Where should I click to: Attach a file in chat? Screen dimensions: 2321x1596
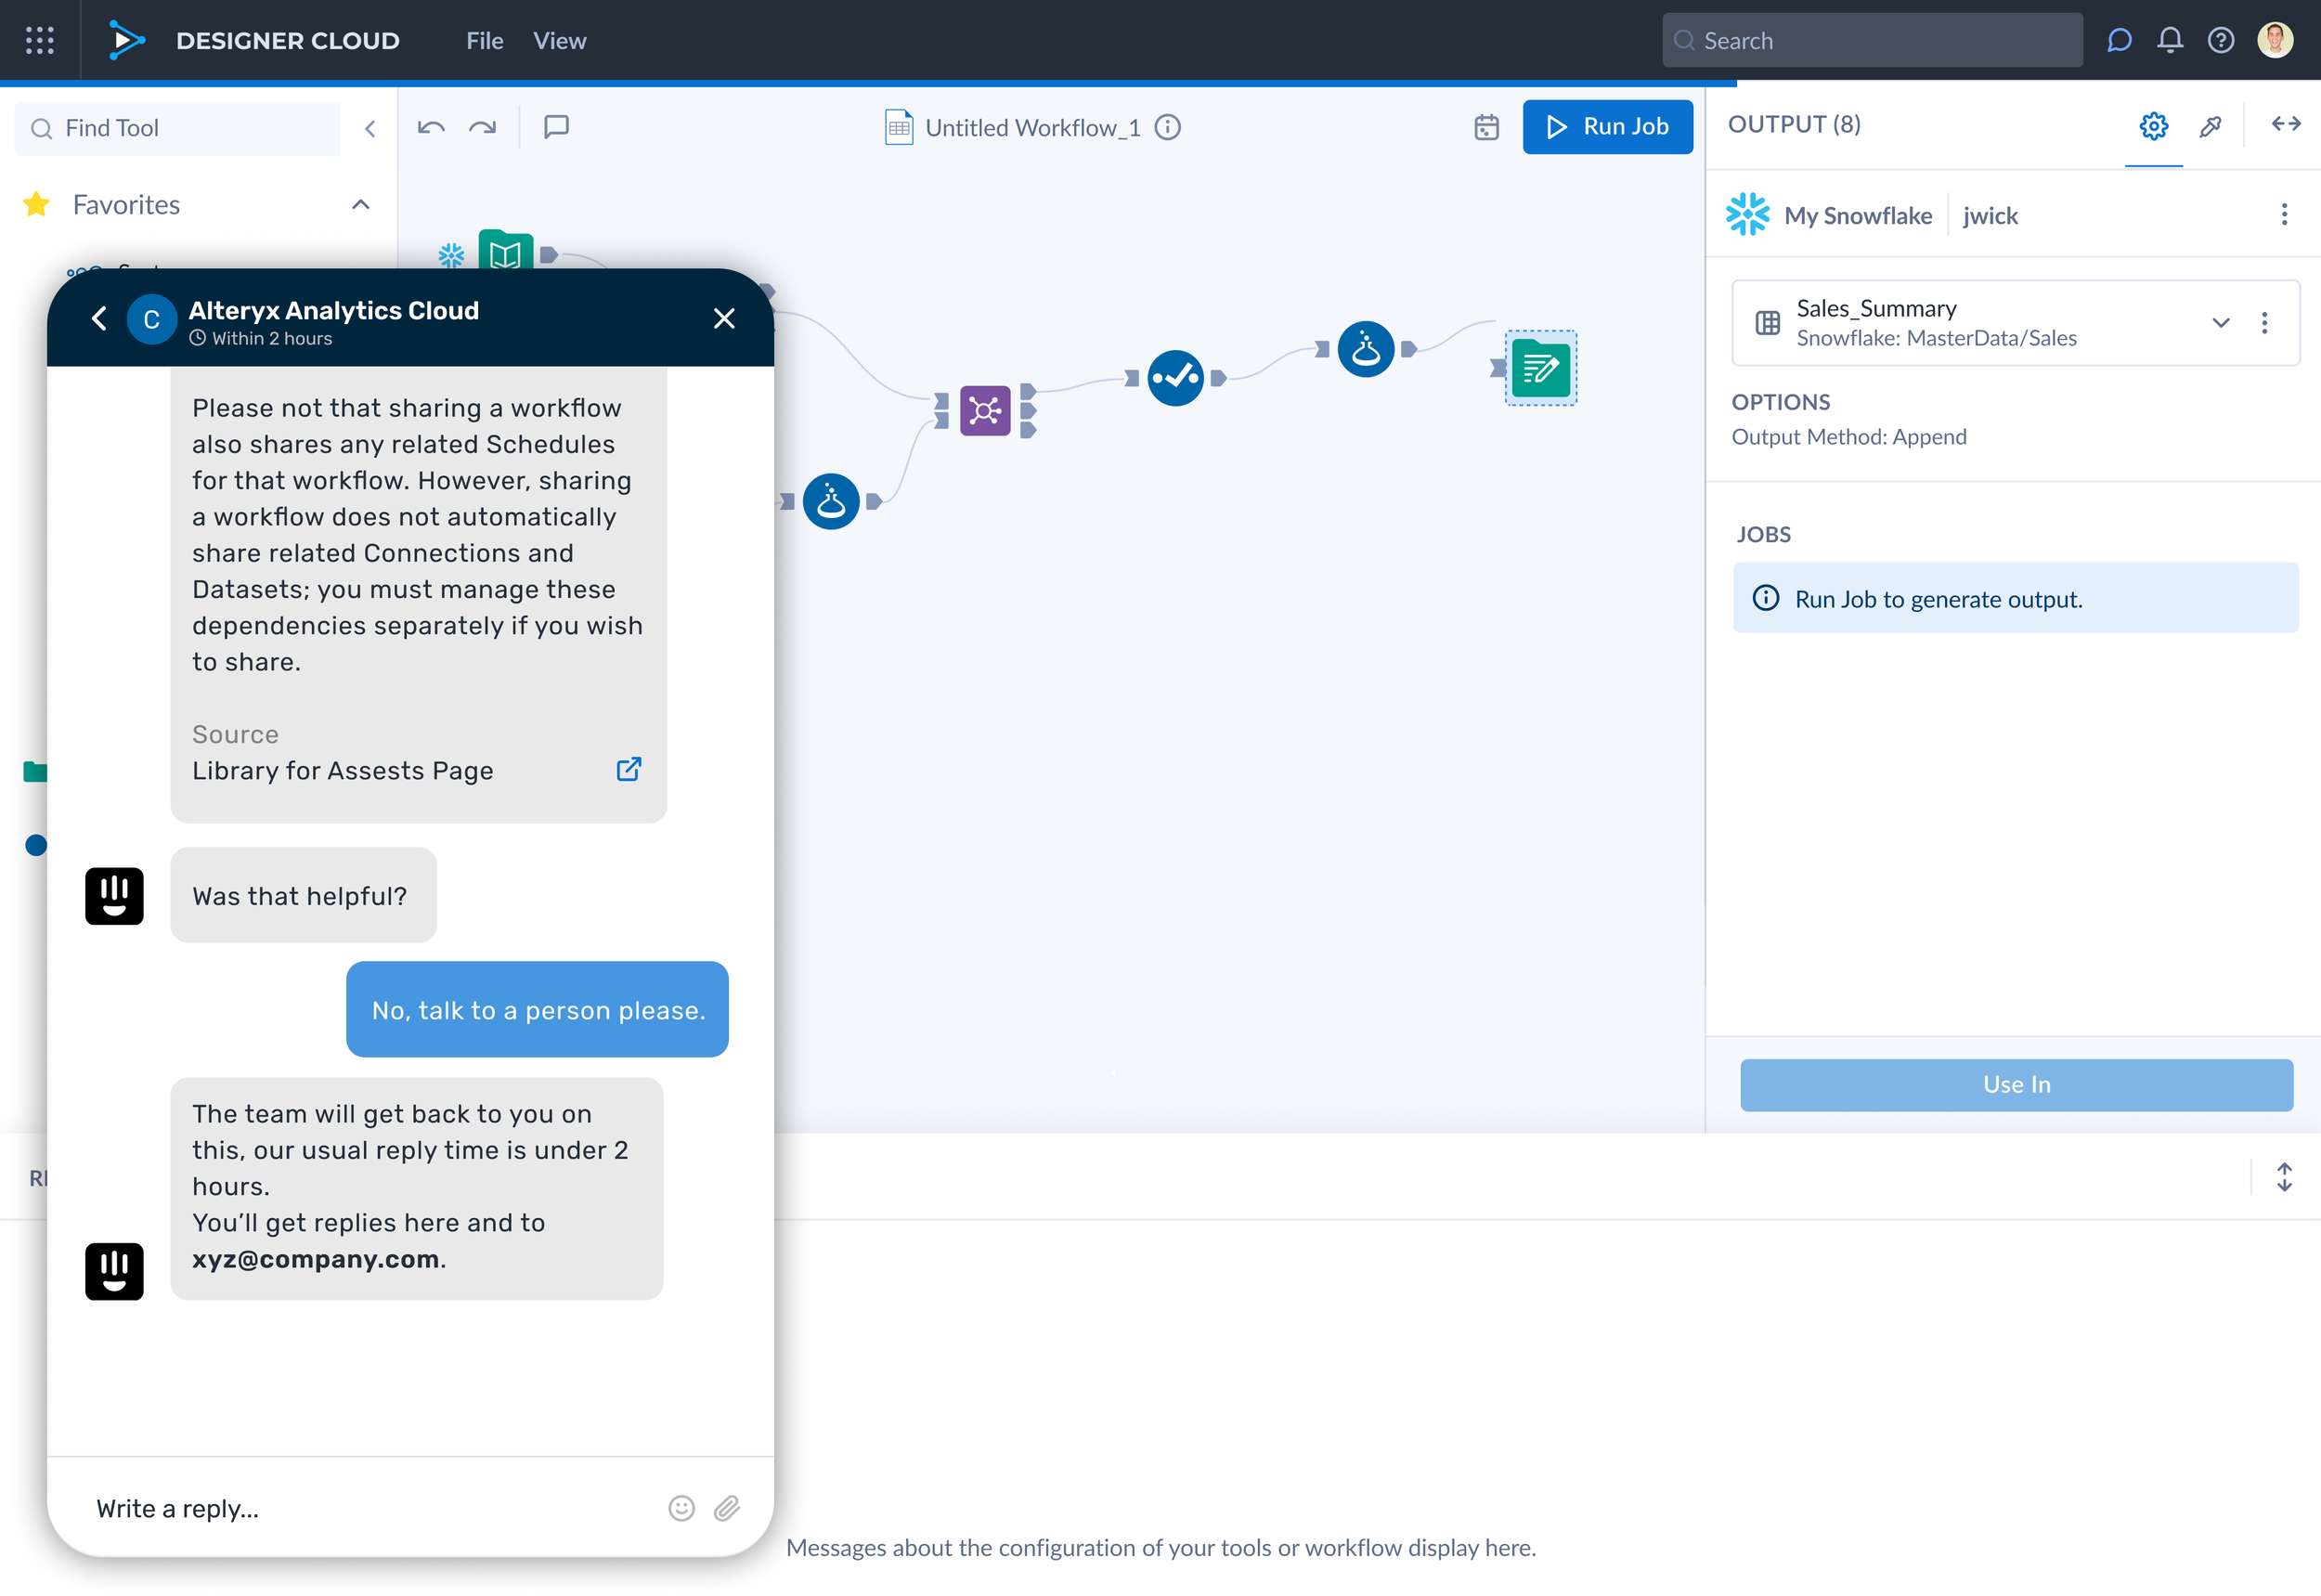pos(727,1508)
